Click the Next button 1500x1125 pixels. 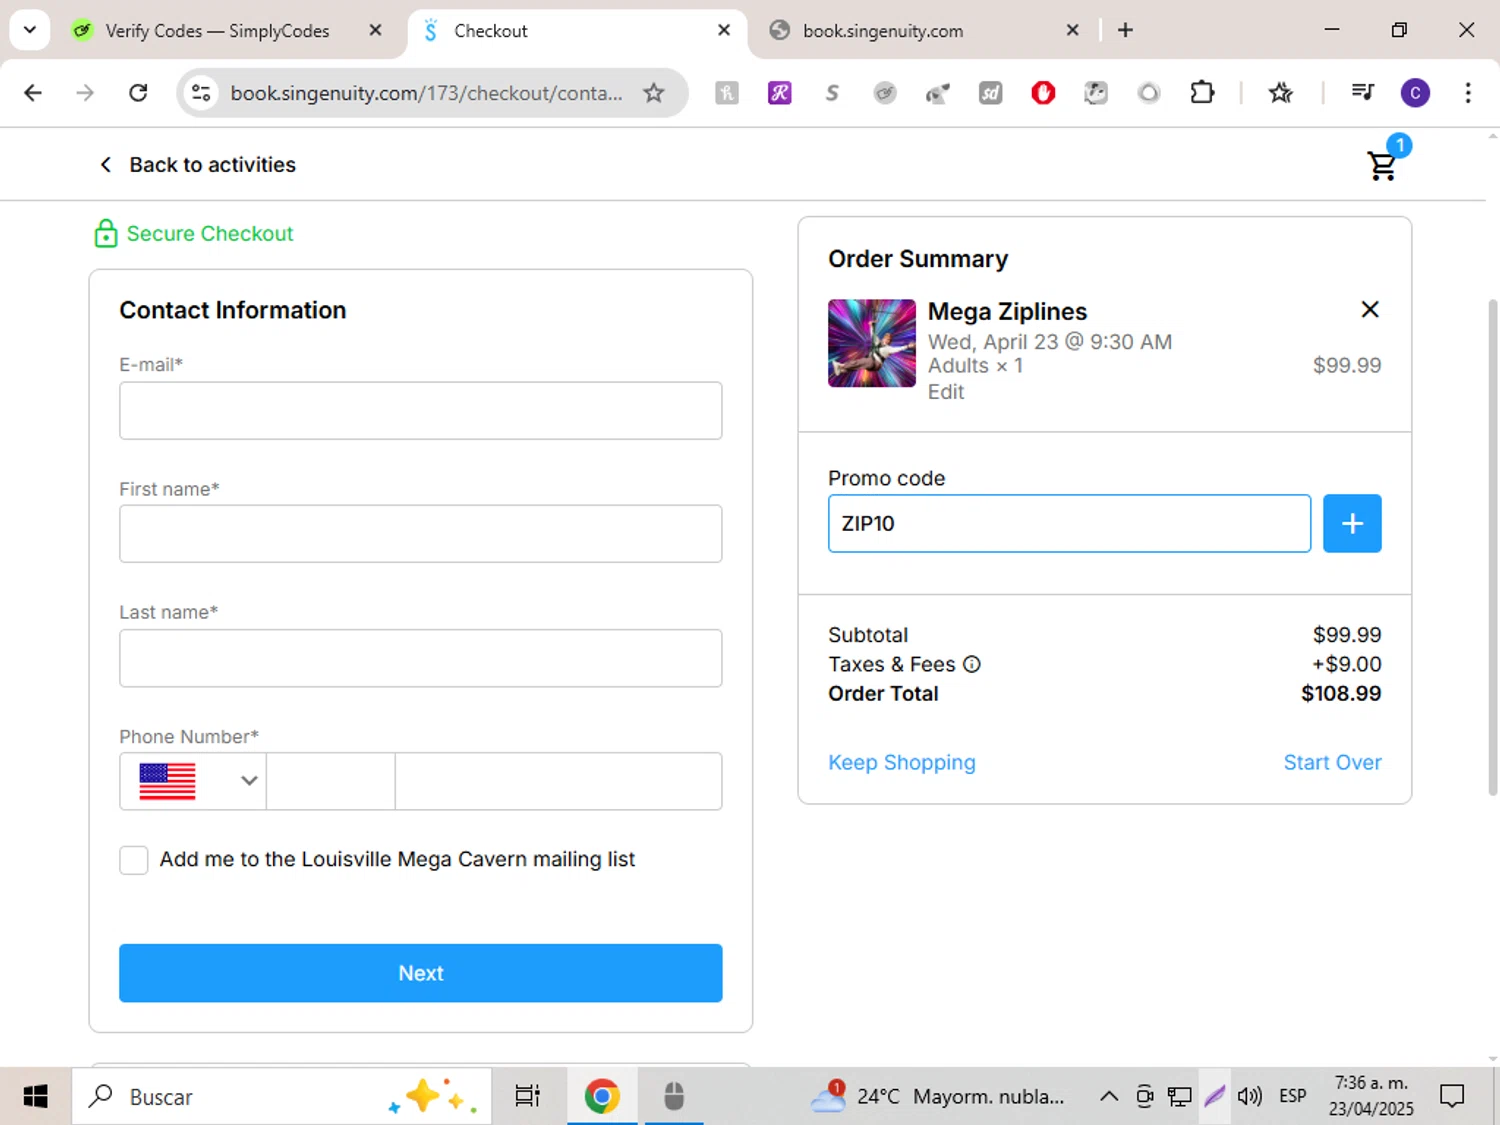point(420,973)
